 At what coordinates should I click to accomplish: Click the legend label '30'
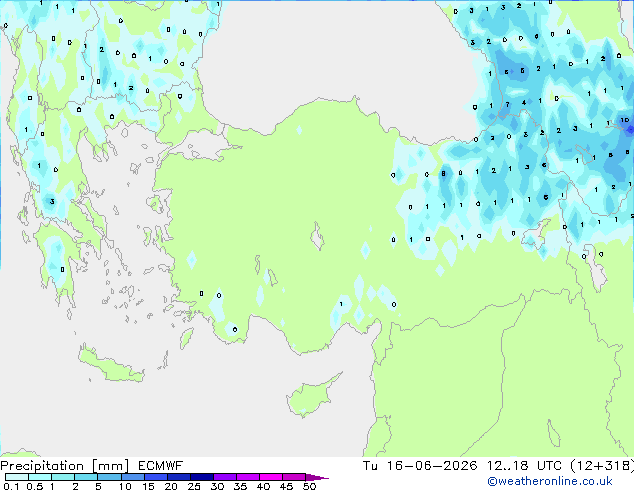(218, 486)
